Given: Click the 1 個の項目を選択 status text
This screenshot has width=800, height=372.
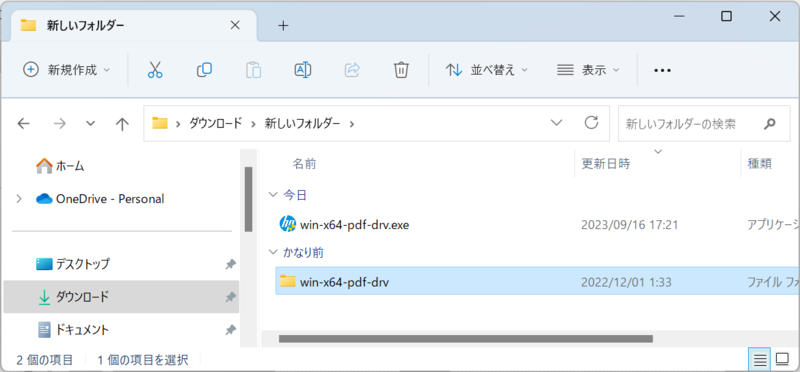Looking at the screenshot, I should click(142, 360).
